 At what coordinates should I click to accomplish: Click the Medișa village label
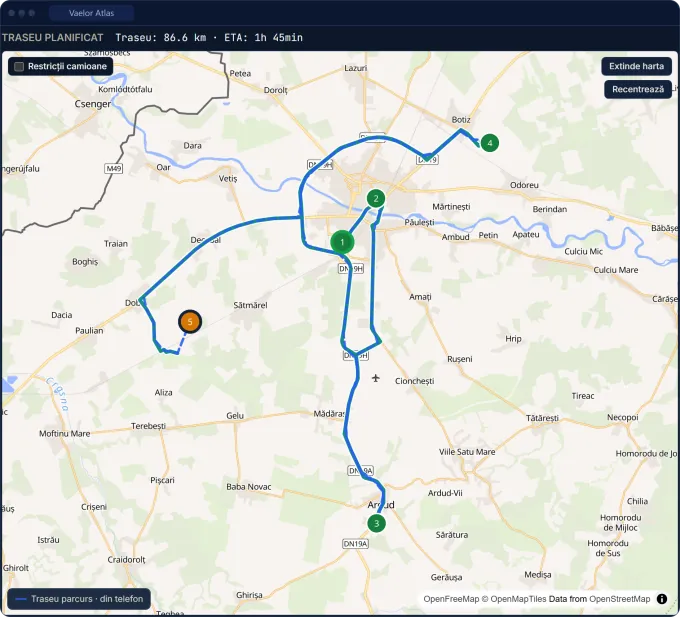tap(537, 575)
